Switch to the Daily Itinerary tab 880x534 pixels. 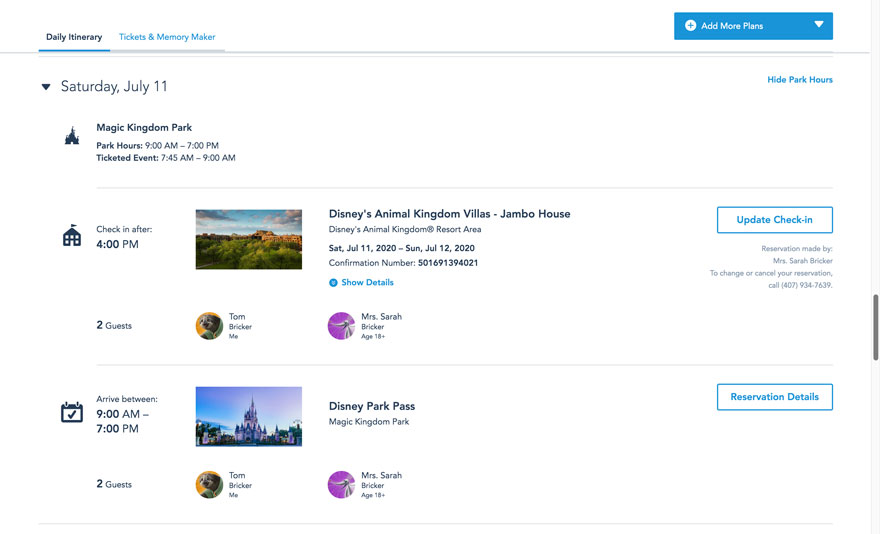click(x=74, y=37)
